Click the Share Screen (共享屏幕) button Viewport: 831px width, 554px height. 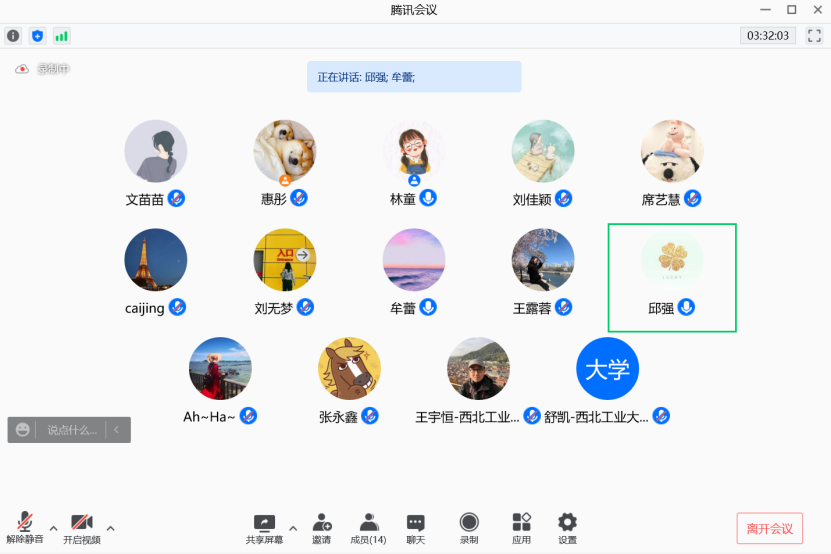(264, 527)
